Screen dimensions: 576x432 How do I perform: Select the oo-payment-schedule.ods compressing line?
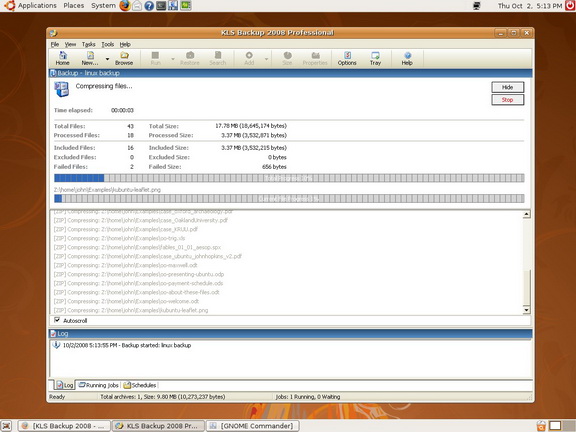[138, 283]
